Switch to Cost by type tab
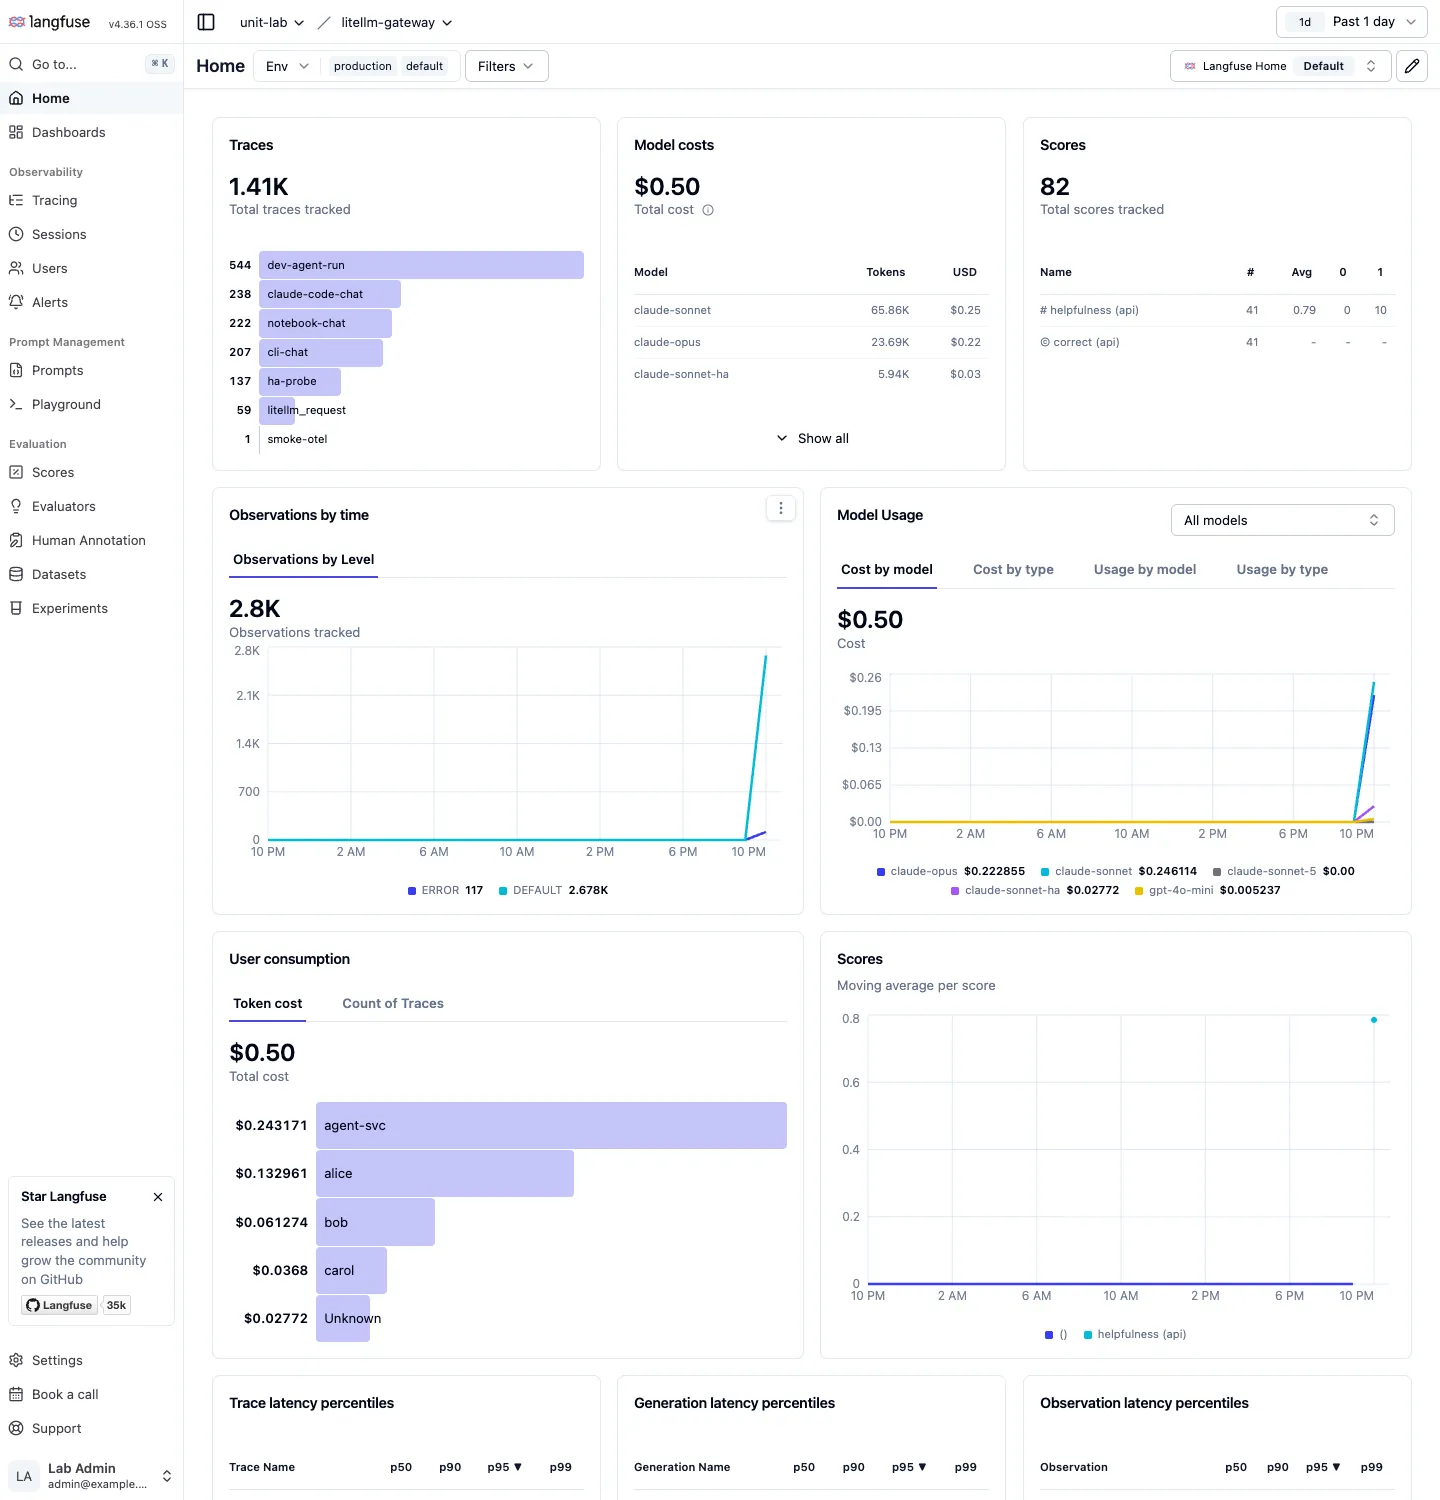Screen dimensions: 1440x1500 [x=1013, y=569]
